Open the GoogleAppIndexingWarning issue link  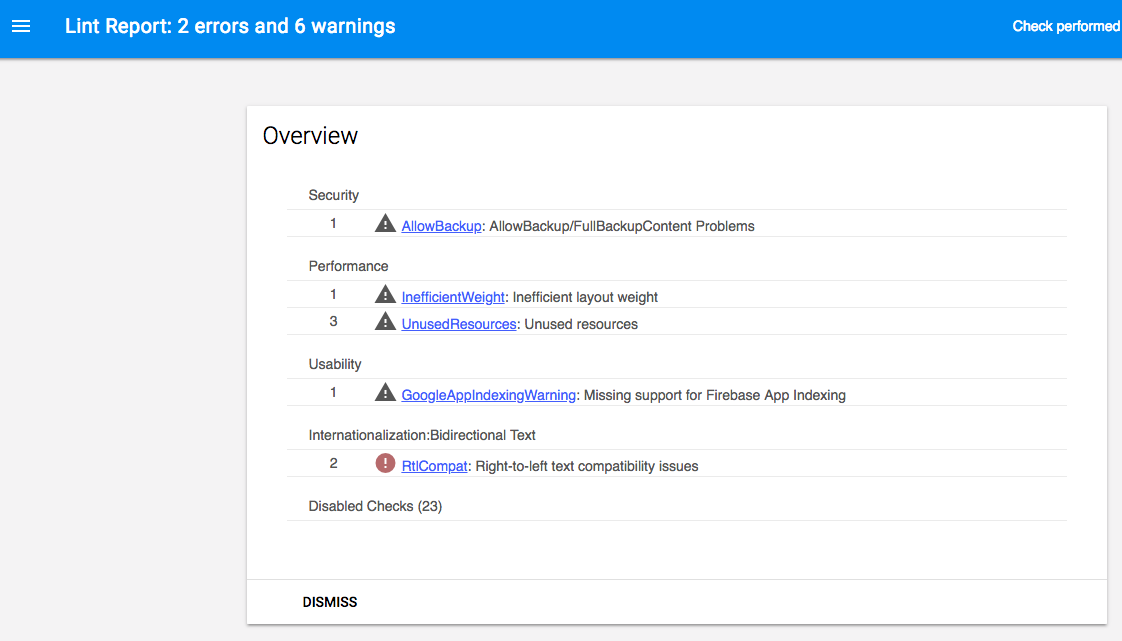click(489, 395)
